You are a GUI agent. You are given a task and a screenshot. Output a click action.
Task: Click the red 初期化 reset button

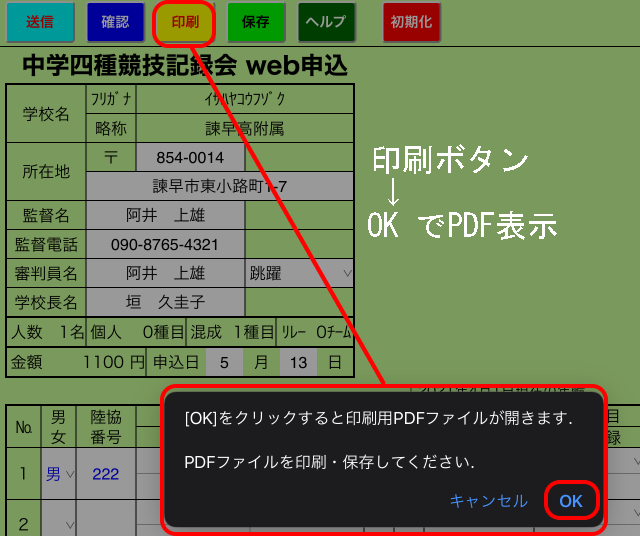click(411, 22)
